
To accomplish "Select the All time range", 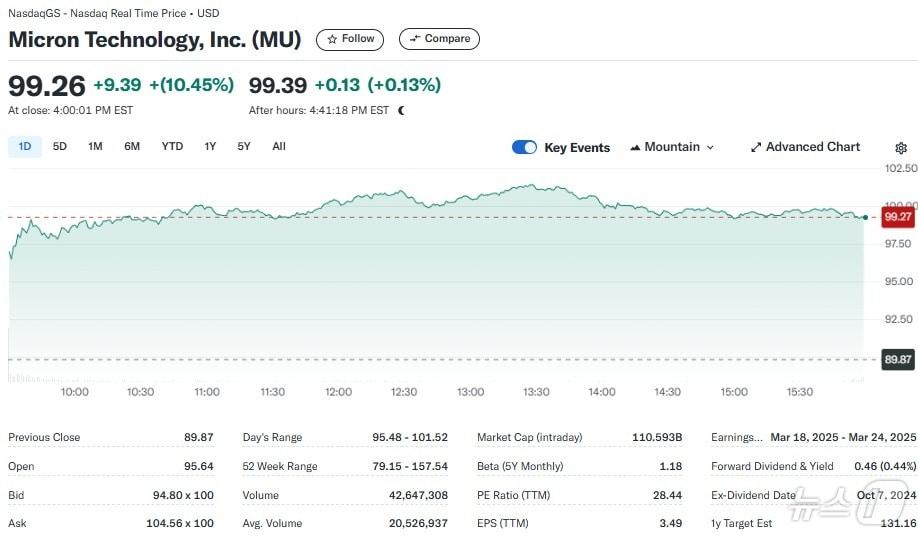I will 279,146.
